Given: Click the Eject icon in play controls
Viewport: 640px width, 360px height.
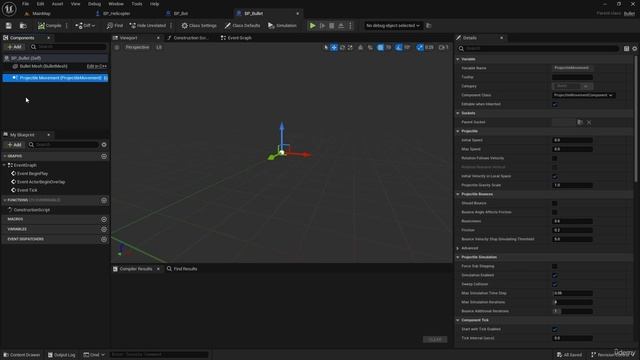Looking at the screenshot, I should click(341, 26).
